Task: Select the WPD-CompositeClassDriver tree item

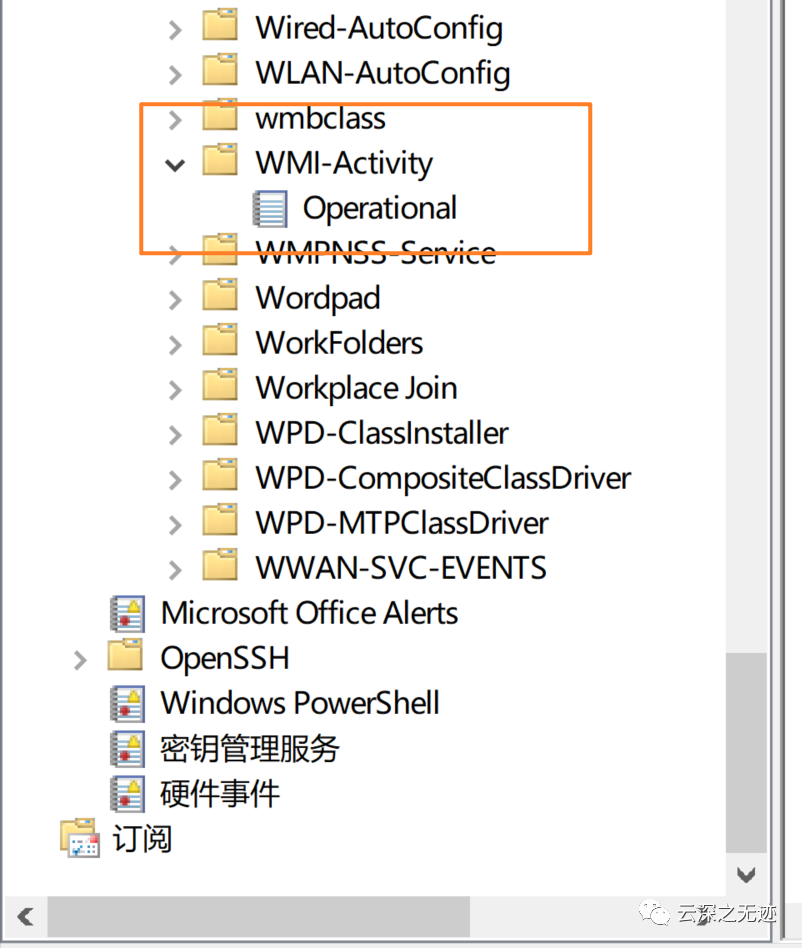Action: point(443,478)
